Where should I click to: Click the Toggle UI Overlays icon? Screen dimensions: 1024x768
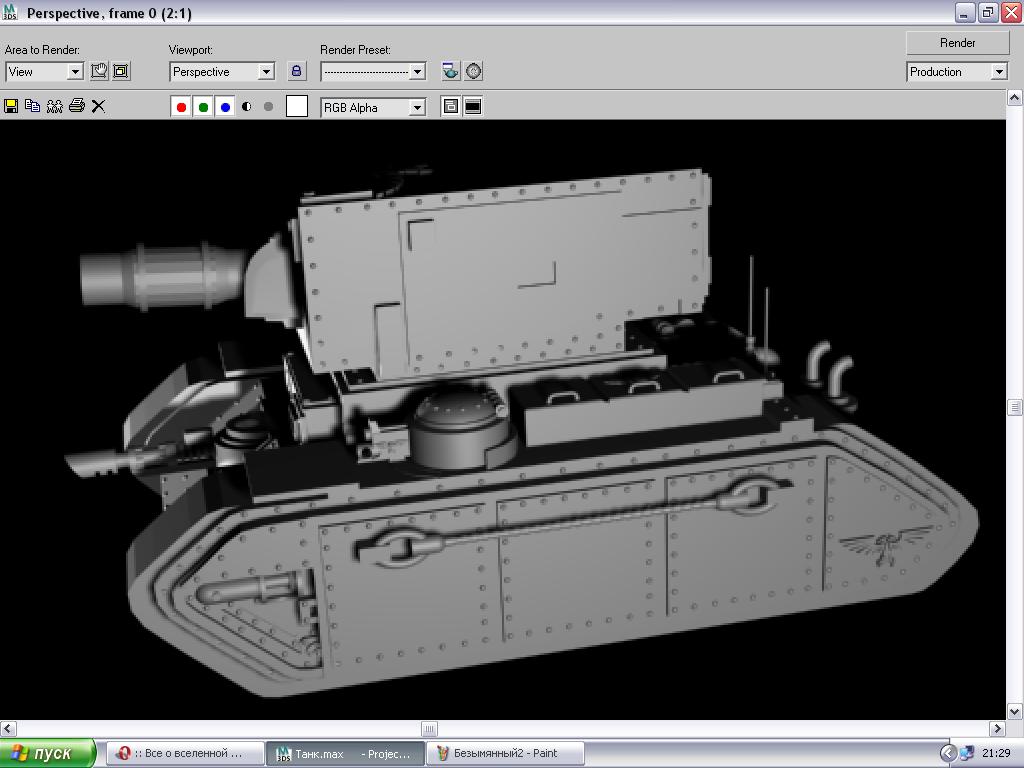pos(451,106)
